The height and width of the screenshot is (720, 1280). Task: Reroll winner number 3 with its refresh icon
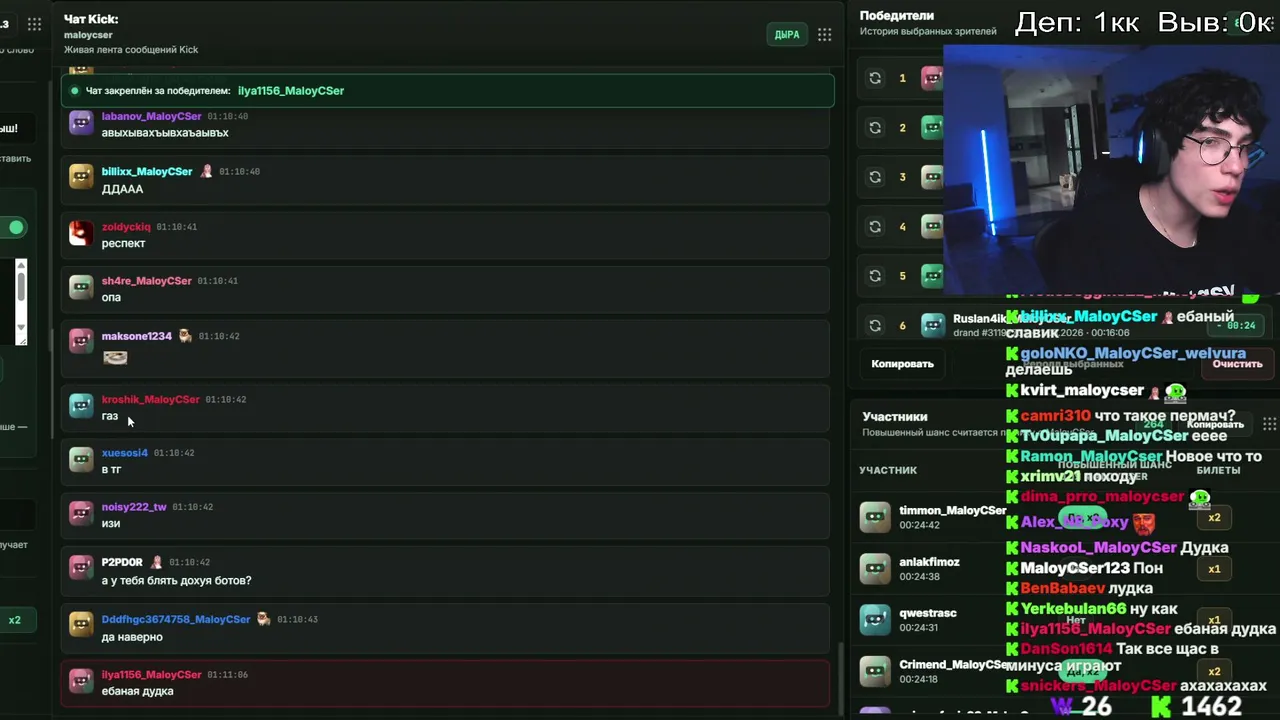pyautogui.click(x=875, y=177)
